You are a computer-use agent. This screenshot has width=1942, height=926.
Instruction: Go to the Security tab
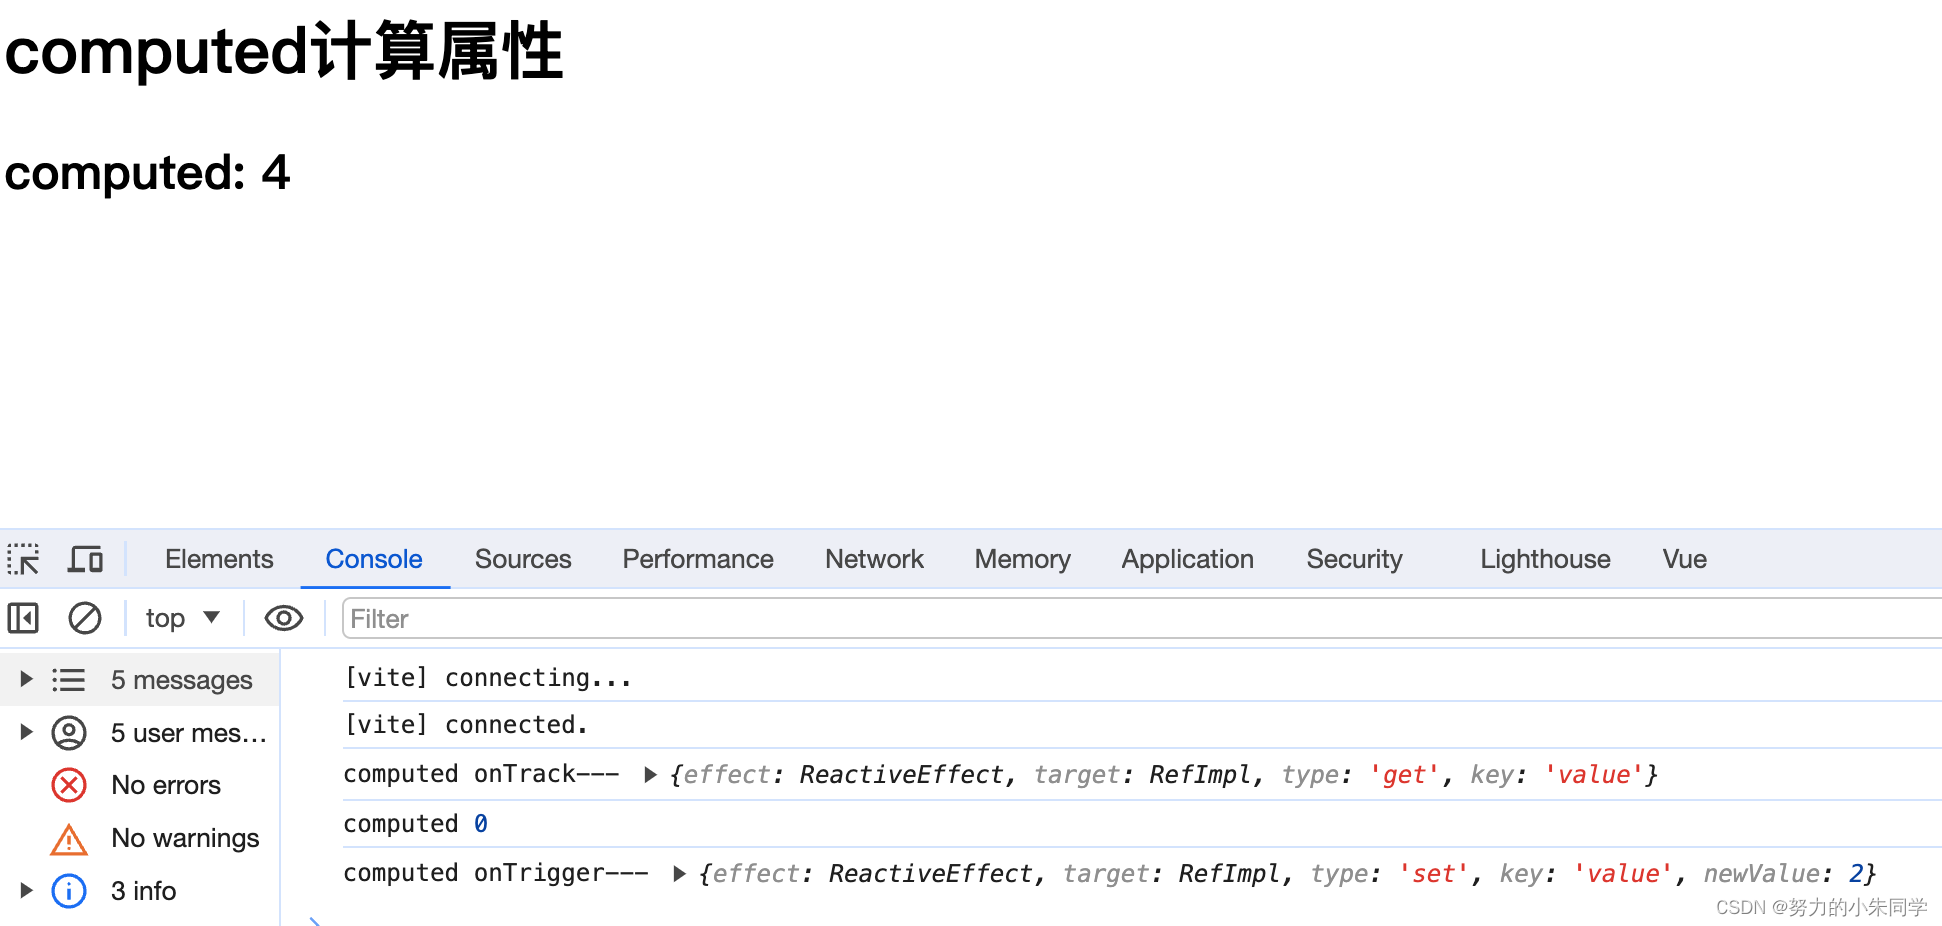1354,559
